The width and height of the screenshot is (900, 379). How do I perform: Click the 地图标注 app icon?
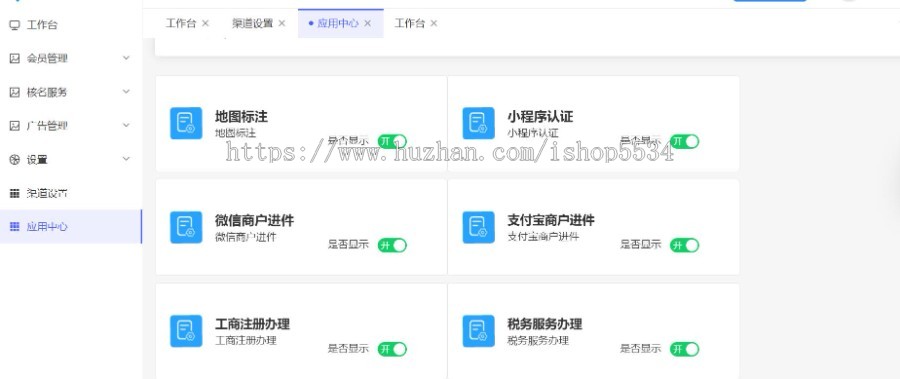(x=186, y=123)
